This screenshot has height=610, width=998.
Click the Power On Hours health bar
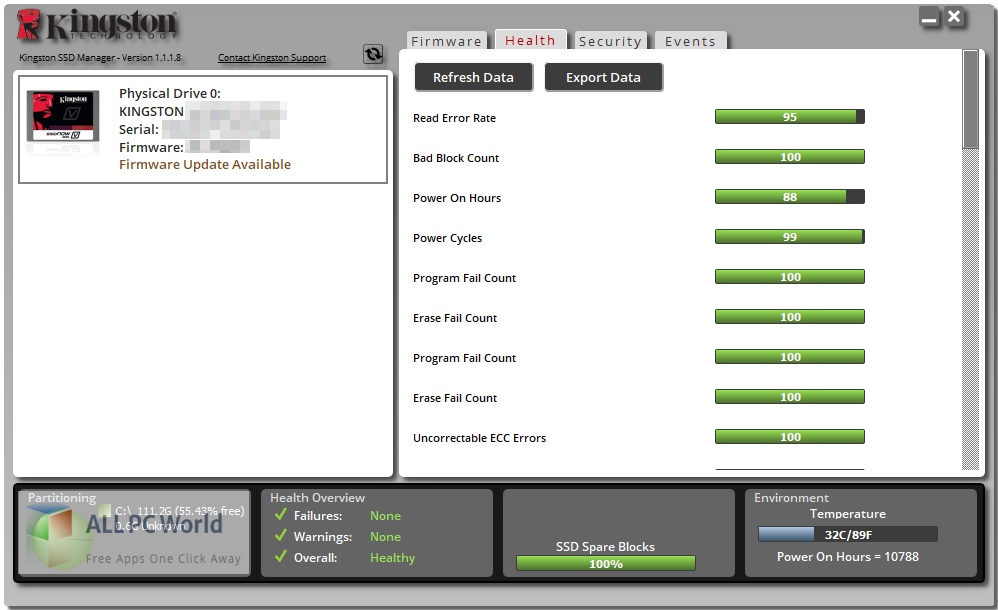(x=789, y=197)
